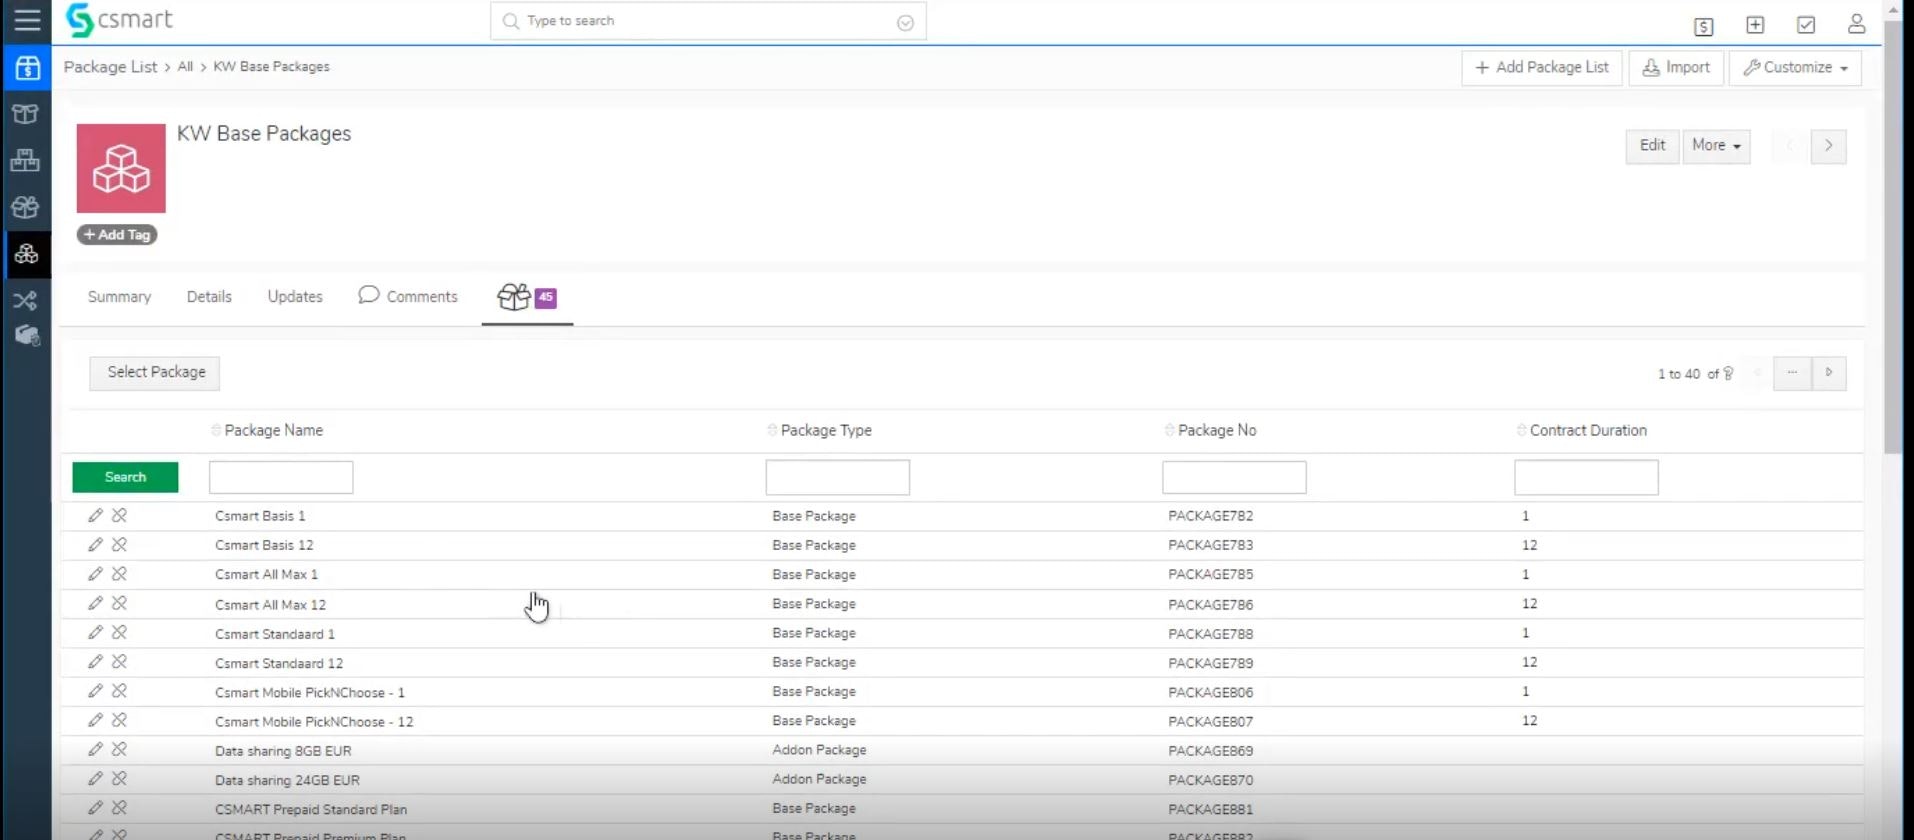Image resolution: width=1914 pixels, height=840 pixels.
Task: Focus the Package No filter field
Action: (1234, 477)
